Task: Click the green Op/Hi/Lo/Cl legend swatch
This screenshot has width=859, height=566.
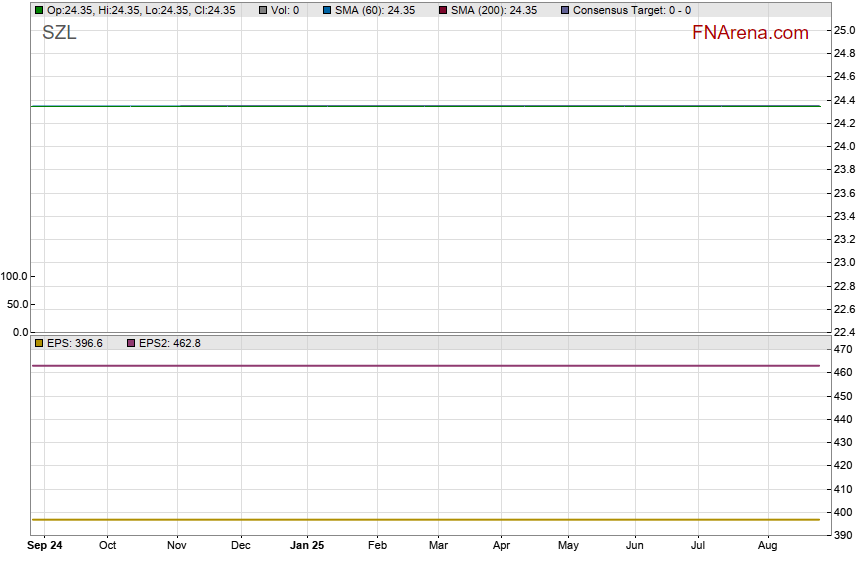Action: 39,10
